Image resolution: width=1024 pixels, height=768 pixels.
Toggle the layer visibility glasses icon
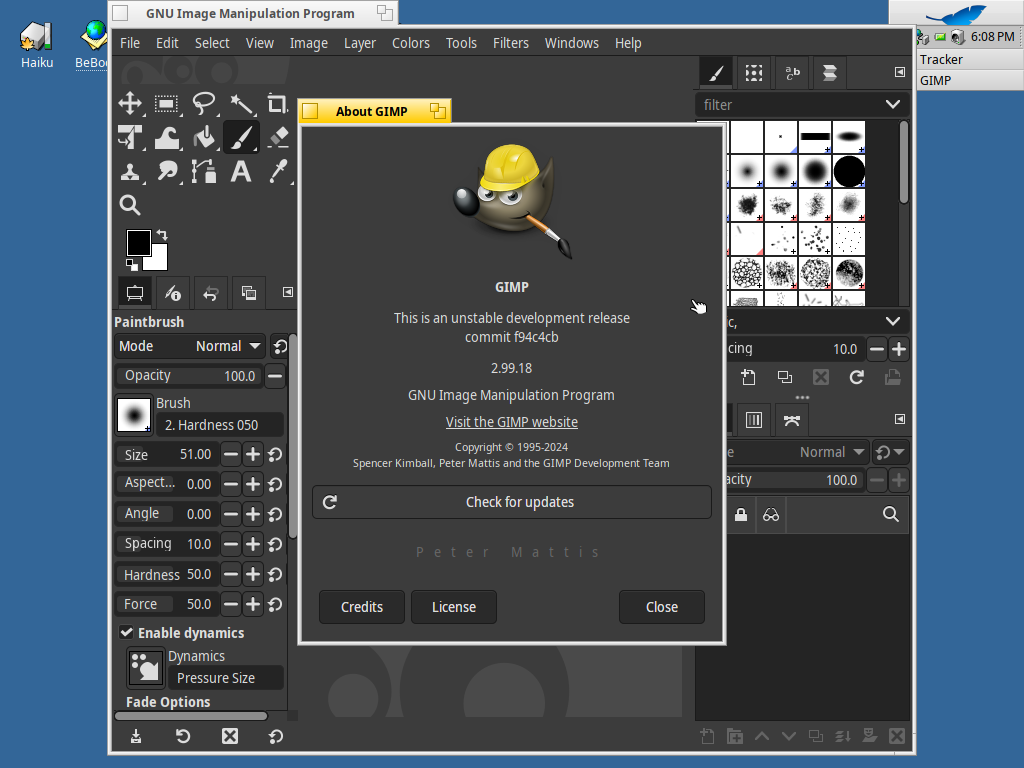[771, 515]
